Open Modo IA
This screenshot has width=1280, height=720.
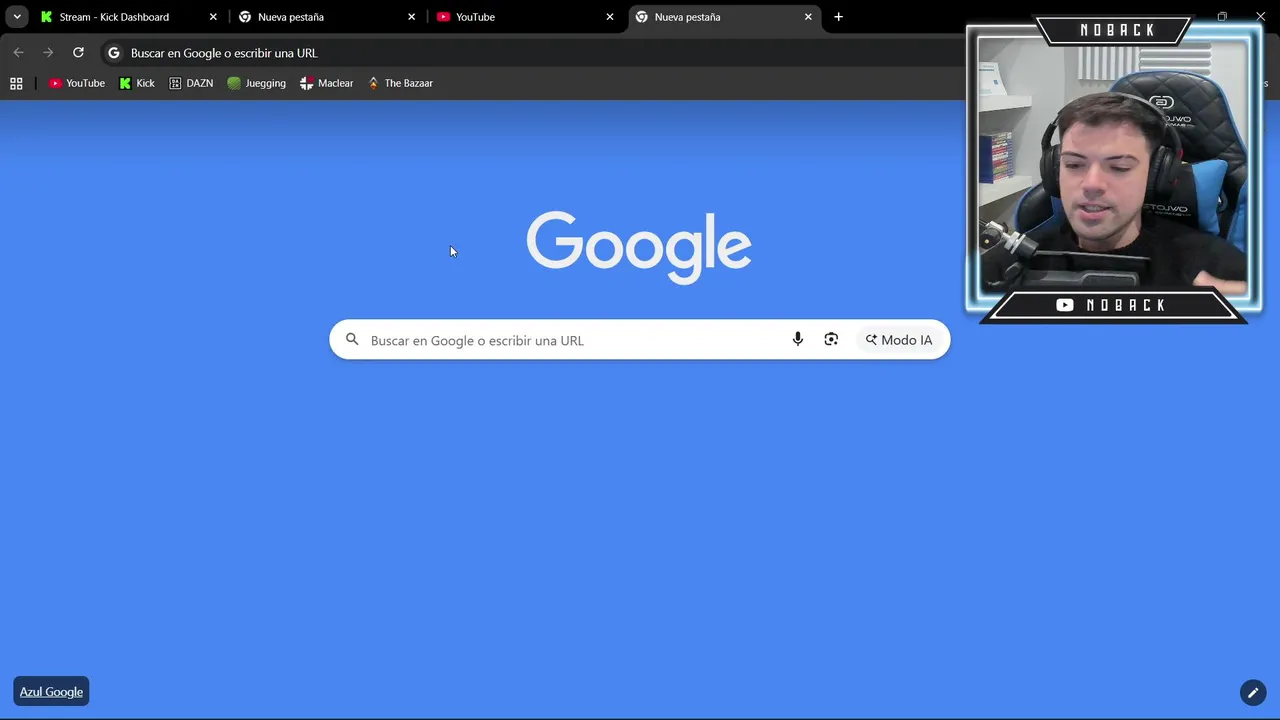coord(899,340)
